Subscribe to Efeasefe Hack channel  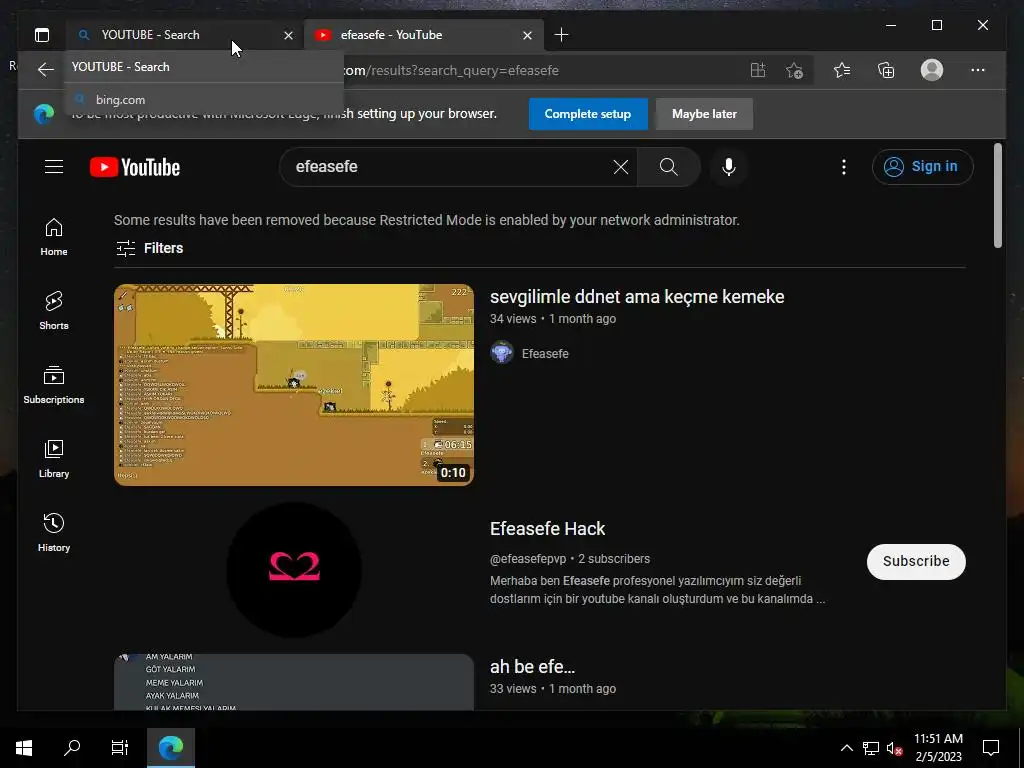coord(916,562)
